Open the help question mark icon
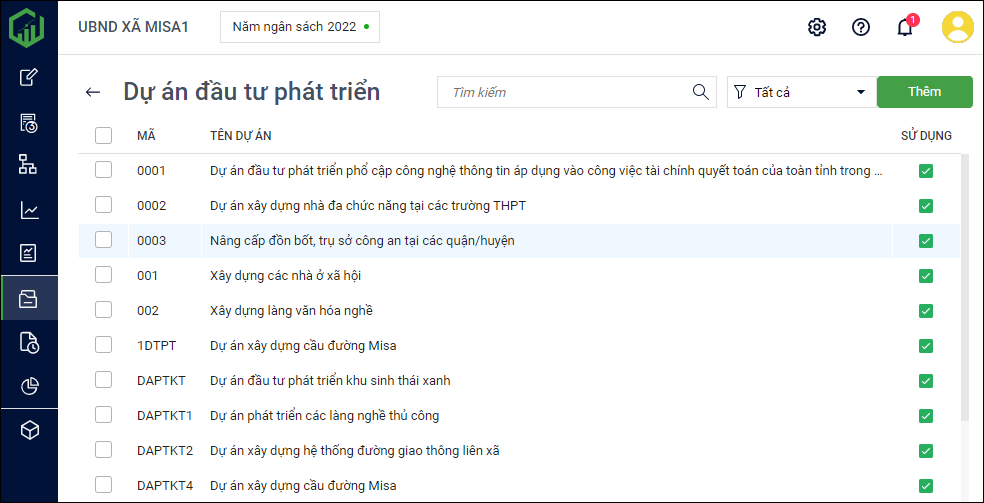 pyautogui.click(x=861, y=27)
